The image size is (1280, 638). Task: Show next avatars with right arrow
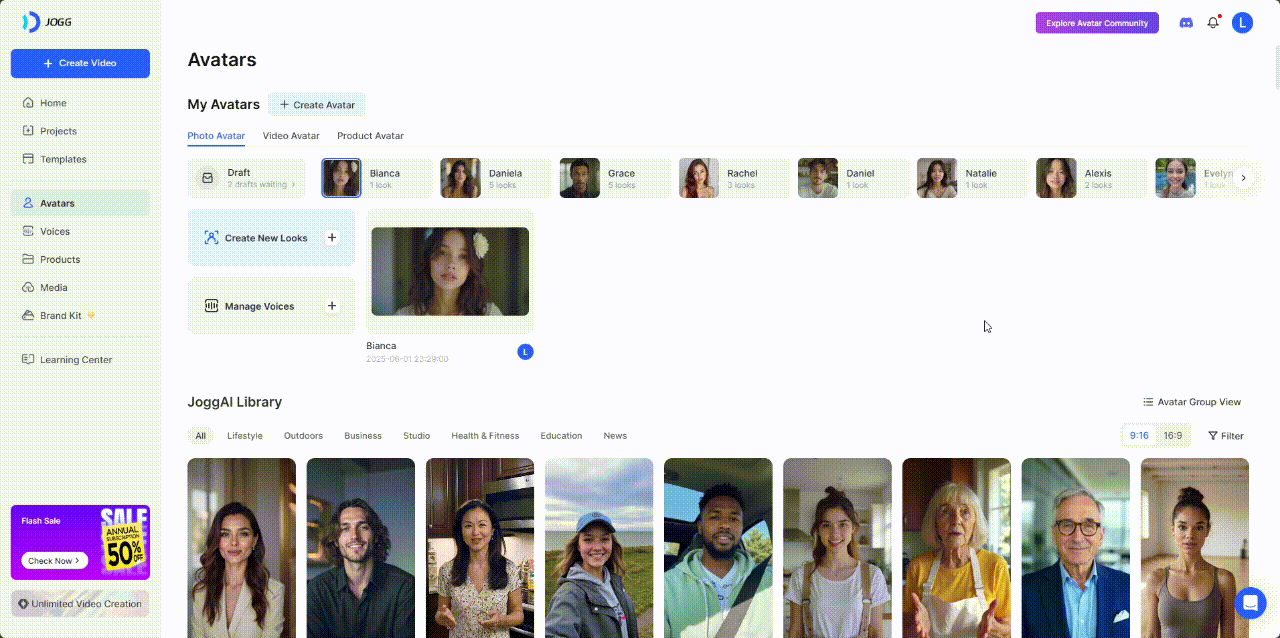[1243, 178]
